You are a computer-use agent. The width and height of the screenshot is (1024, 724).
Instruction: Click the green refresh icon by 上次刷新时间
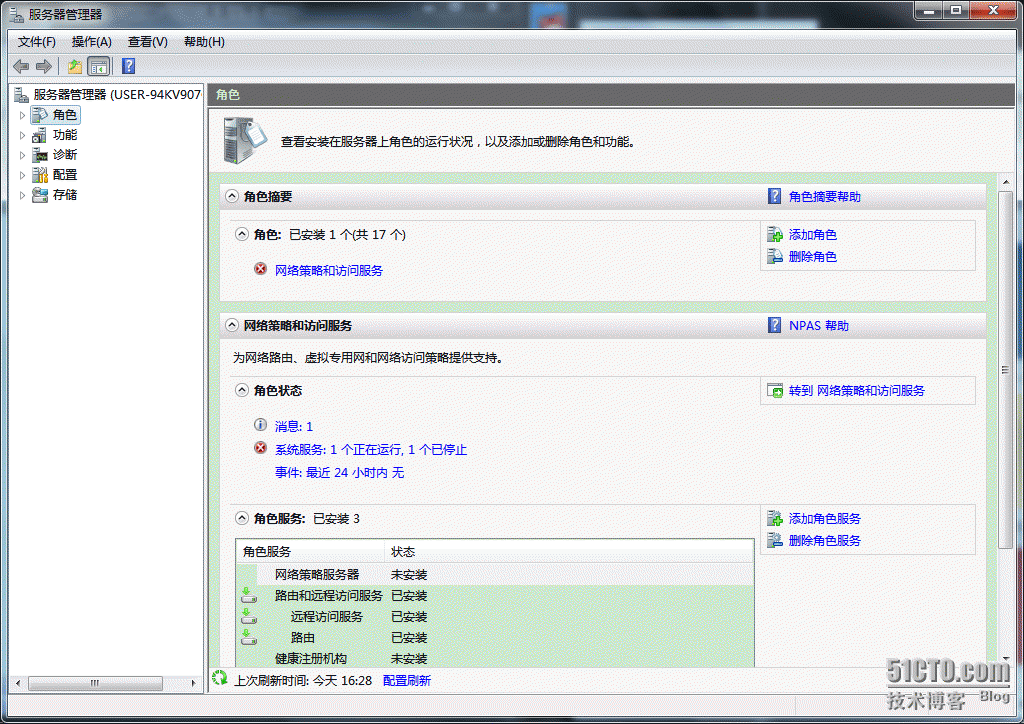(220, 680)
